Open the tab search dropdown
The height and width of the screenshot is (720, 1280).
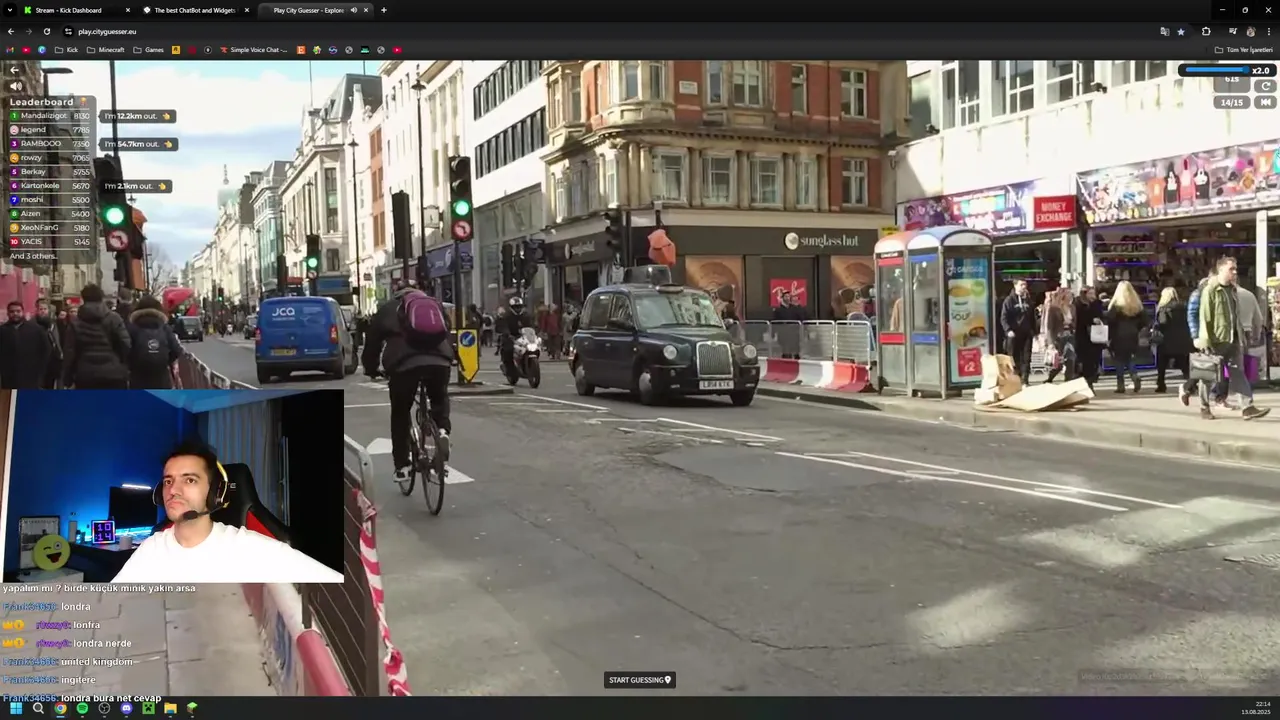(10, 10)
